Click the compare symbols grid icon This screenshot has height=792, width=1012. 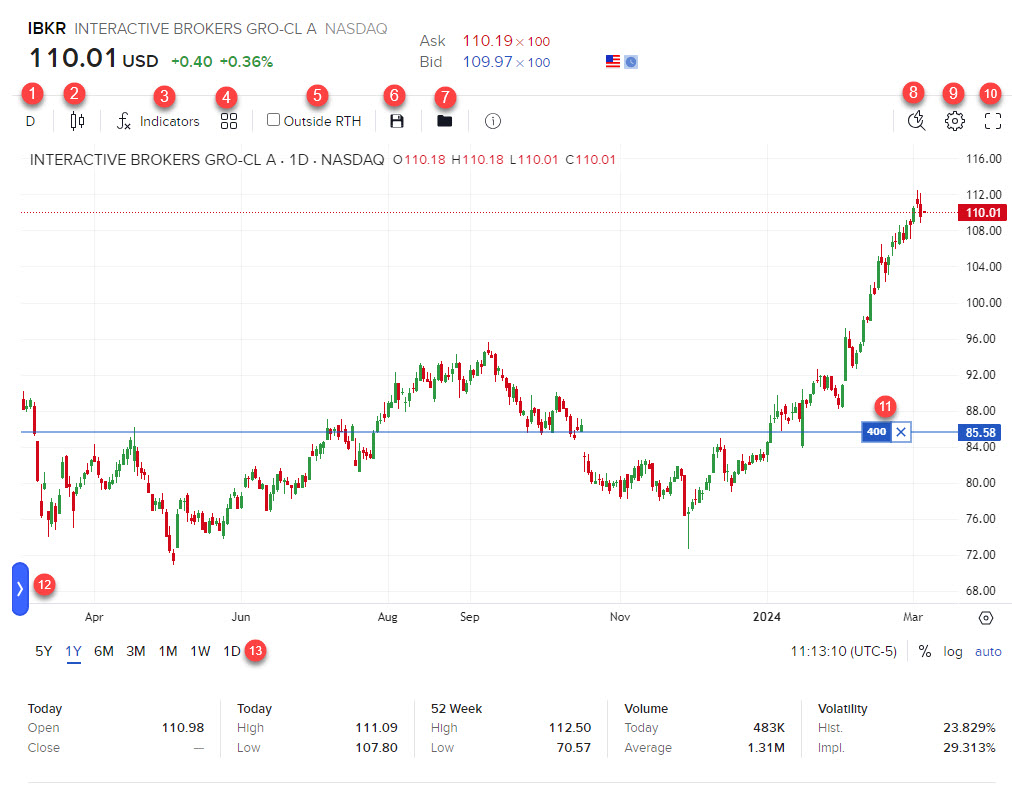[228, 120]
